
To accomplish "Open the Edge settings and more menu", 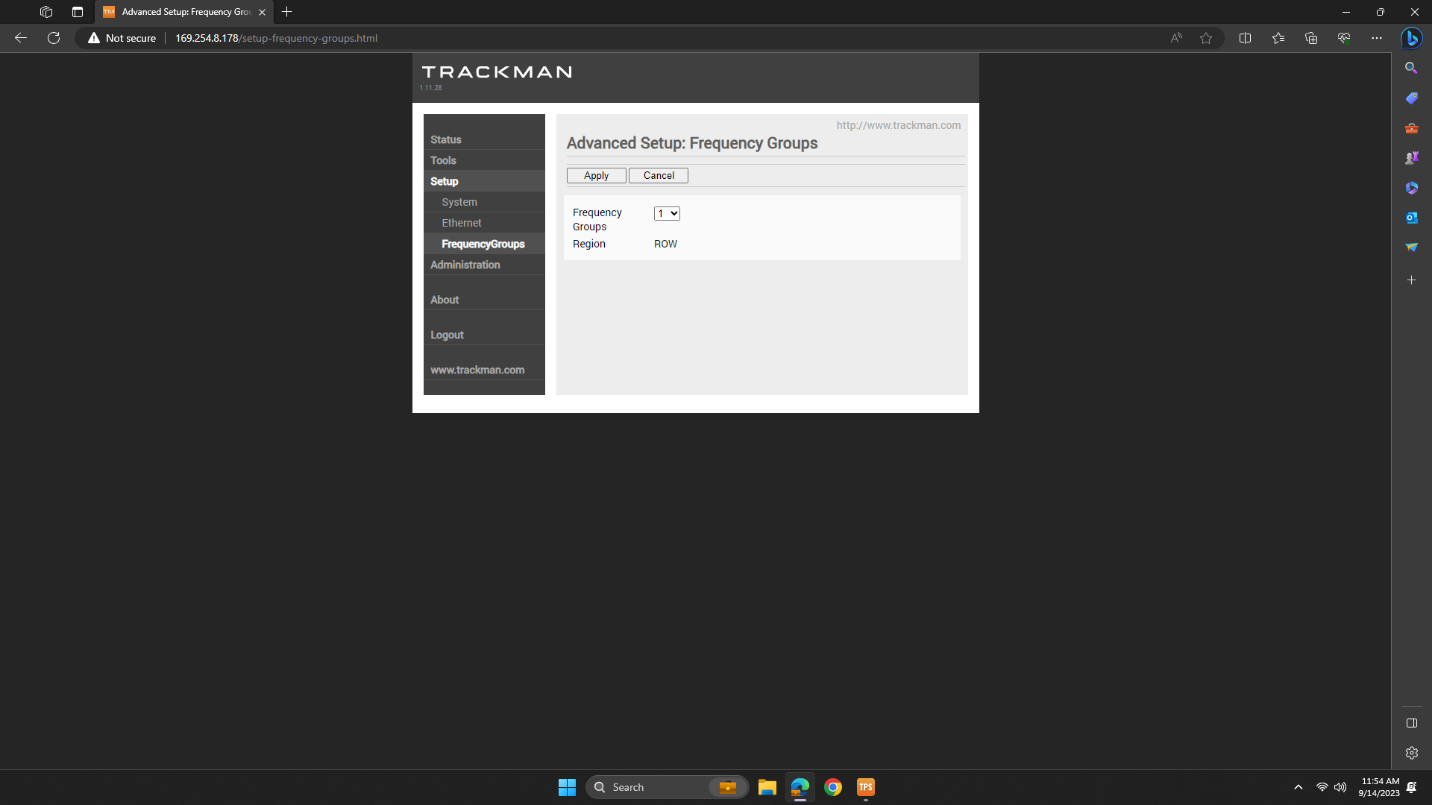I will (x=1376, y=38).
